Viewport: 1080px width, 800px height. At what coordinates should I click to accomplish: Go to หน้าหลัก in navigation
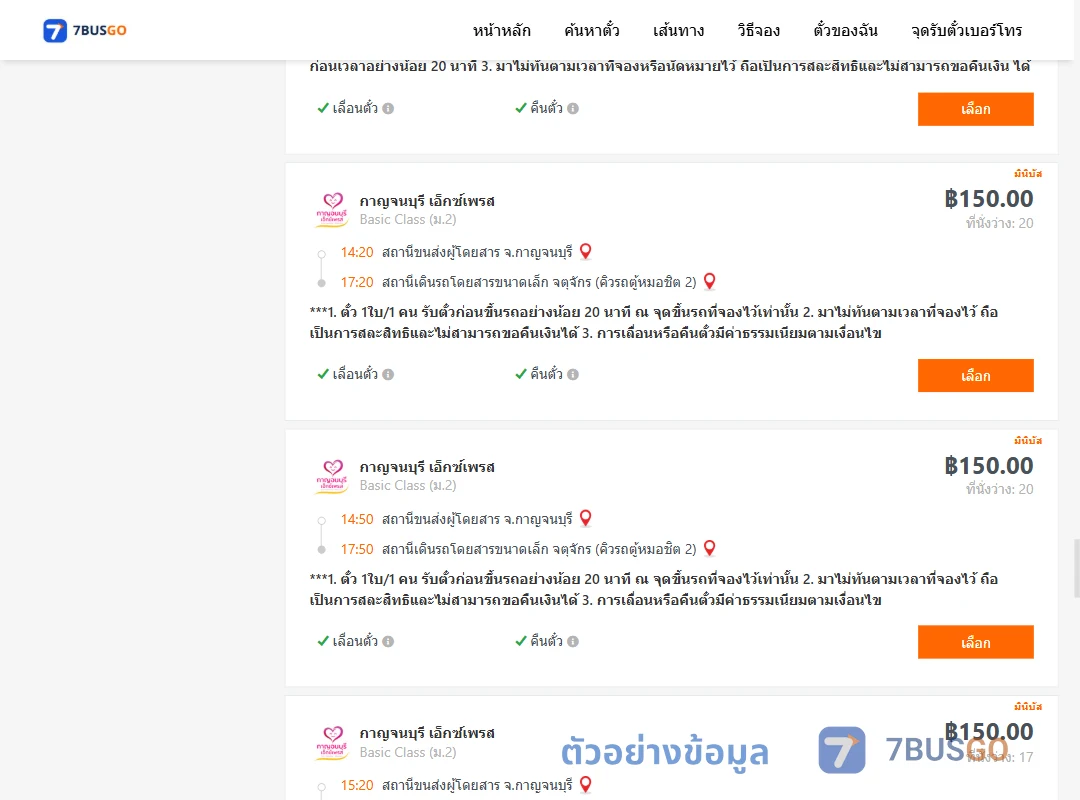[x=501, y=30]
